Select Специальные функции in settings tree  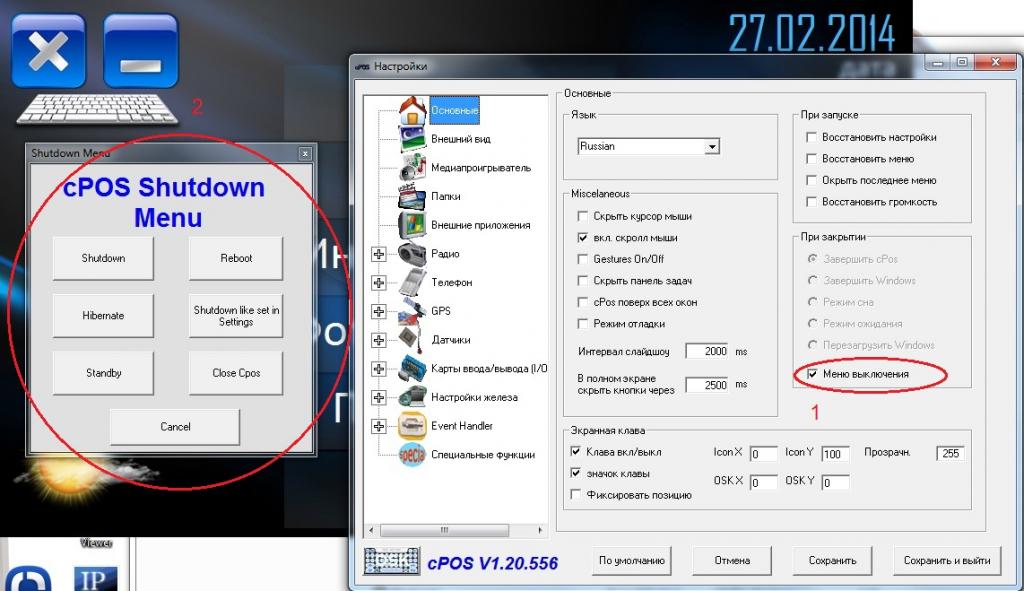coord(483,455)
